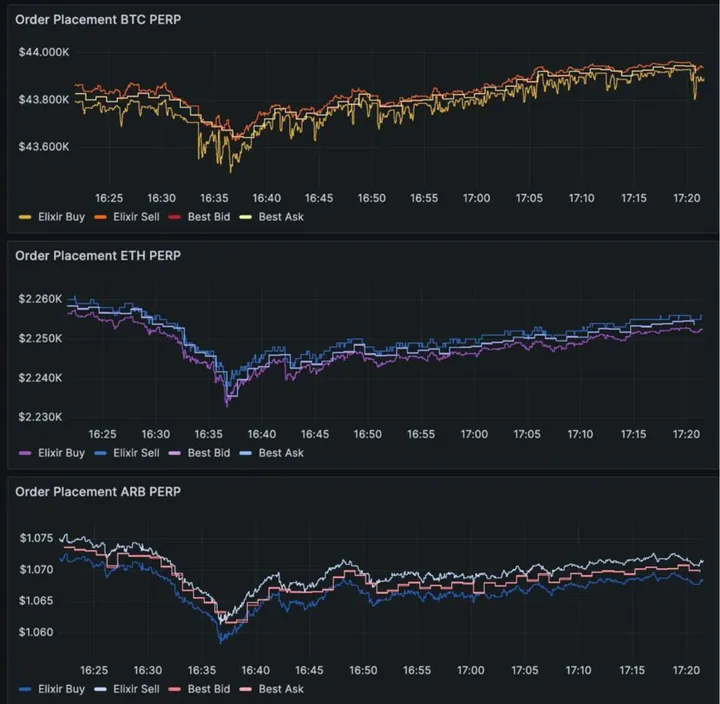The width and height of the screenshot is (720, 704).
Task: Click the $2.240K axis label on ETH chart
Action: pos(40,378)
